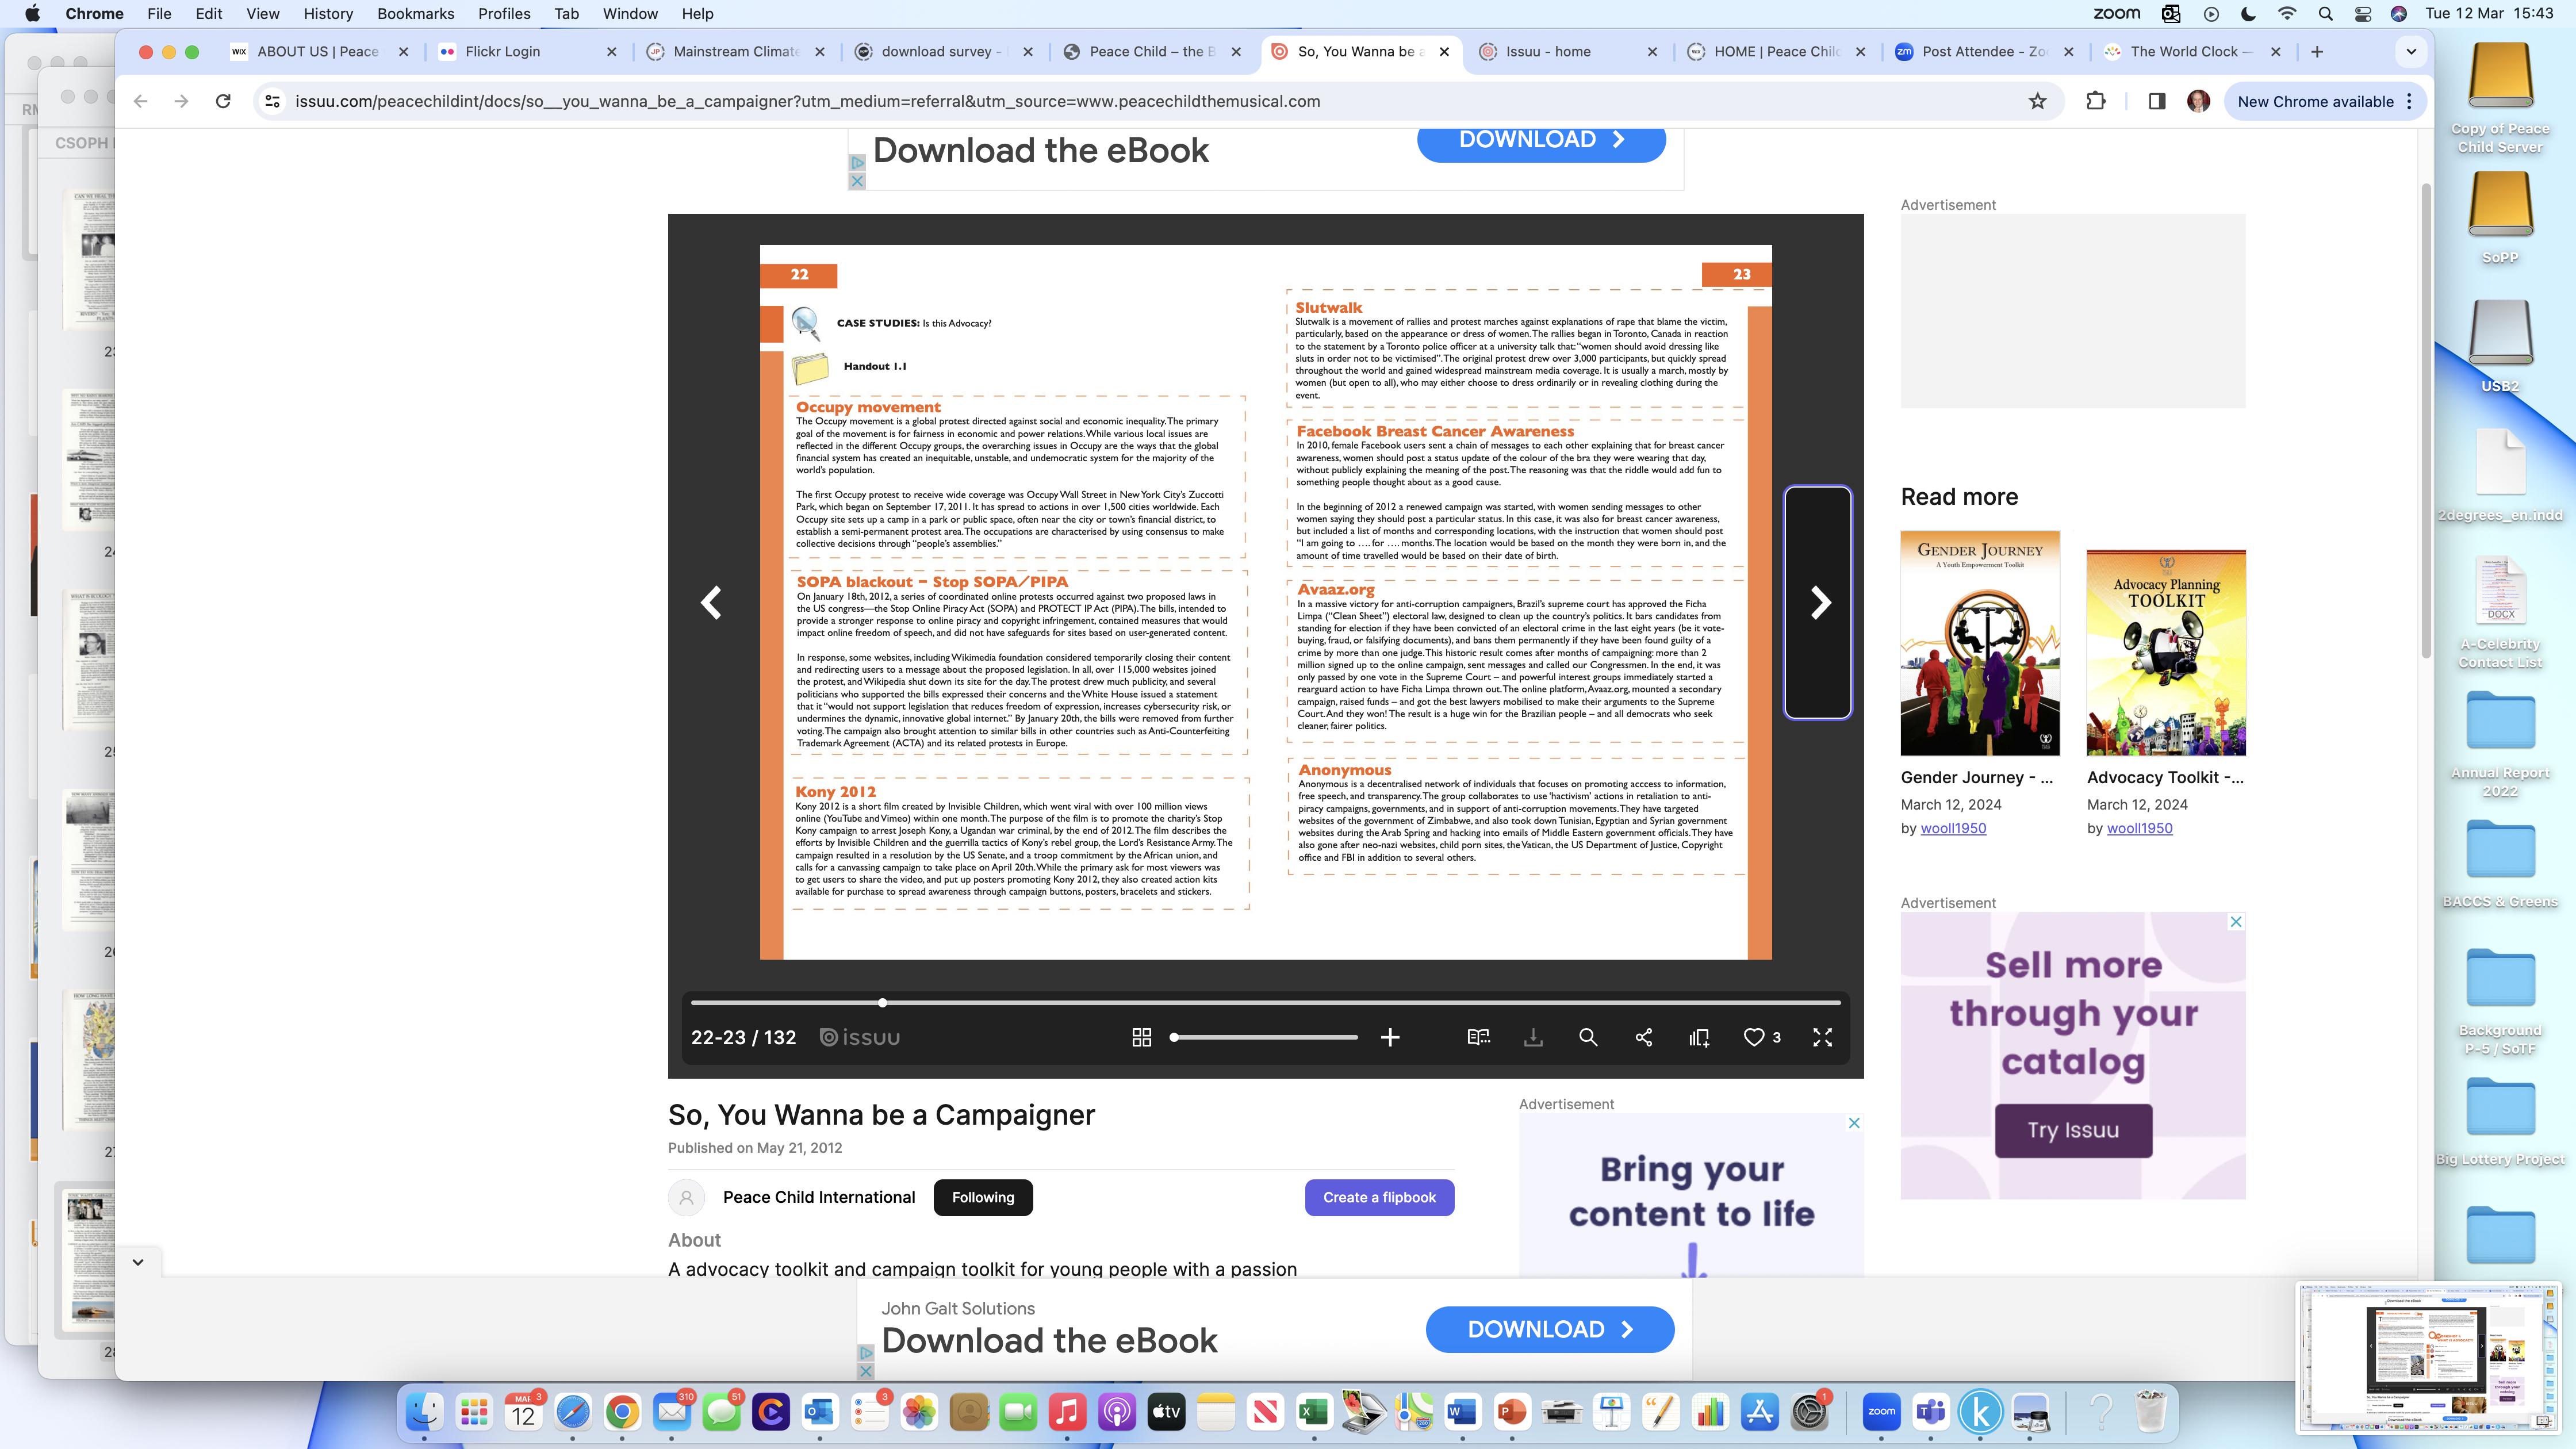Viewport: 2576px width, 1449px height.
Task: Click the Create a flipbook button
Action: pyautogui.click(x=1379, y=1197)
